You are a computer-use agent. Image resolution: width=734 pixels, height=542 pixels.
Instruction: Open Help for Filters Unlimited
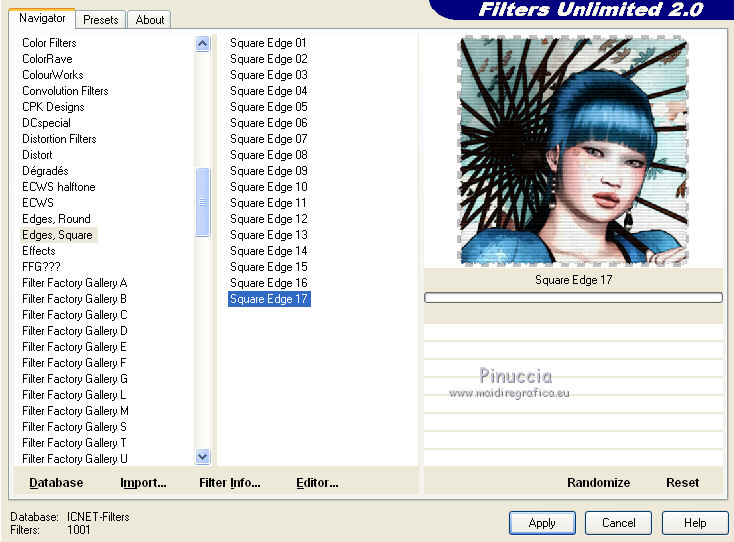pyautogui.click(x=695, y=523)
